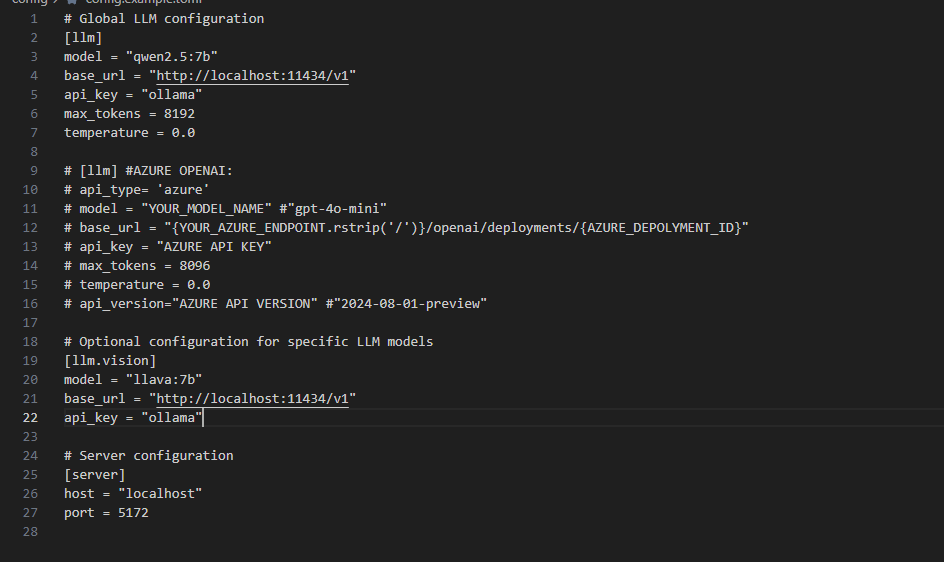Click the '# Global LLM configuration' comment
The width and height of the screenshot is (944, 562).
click(164, 19)
